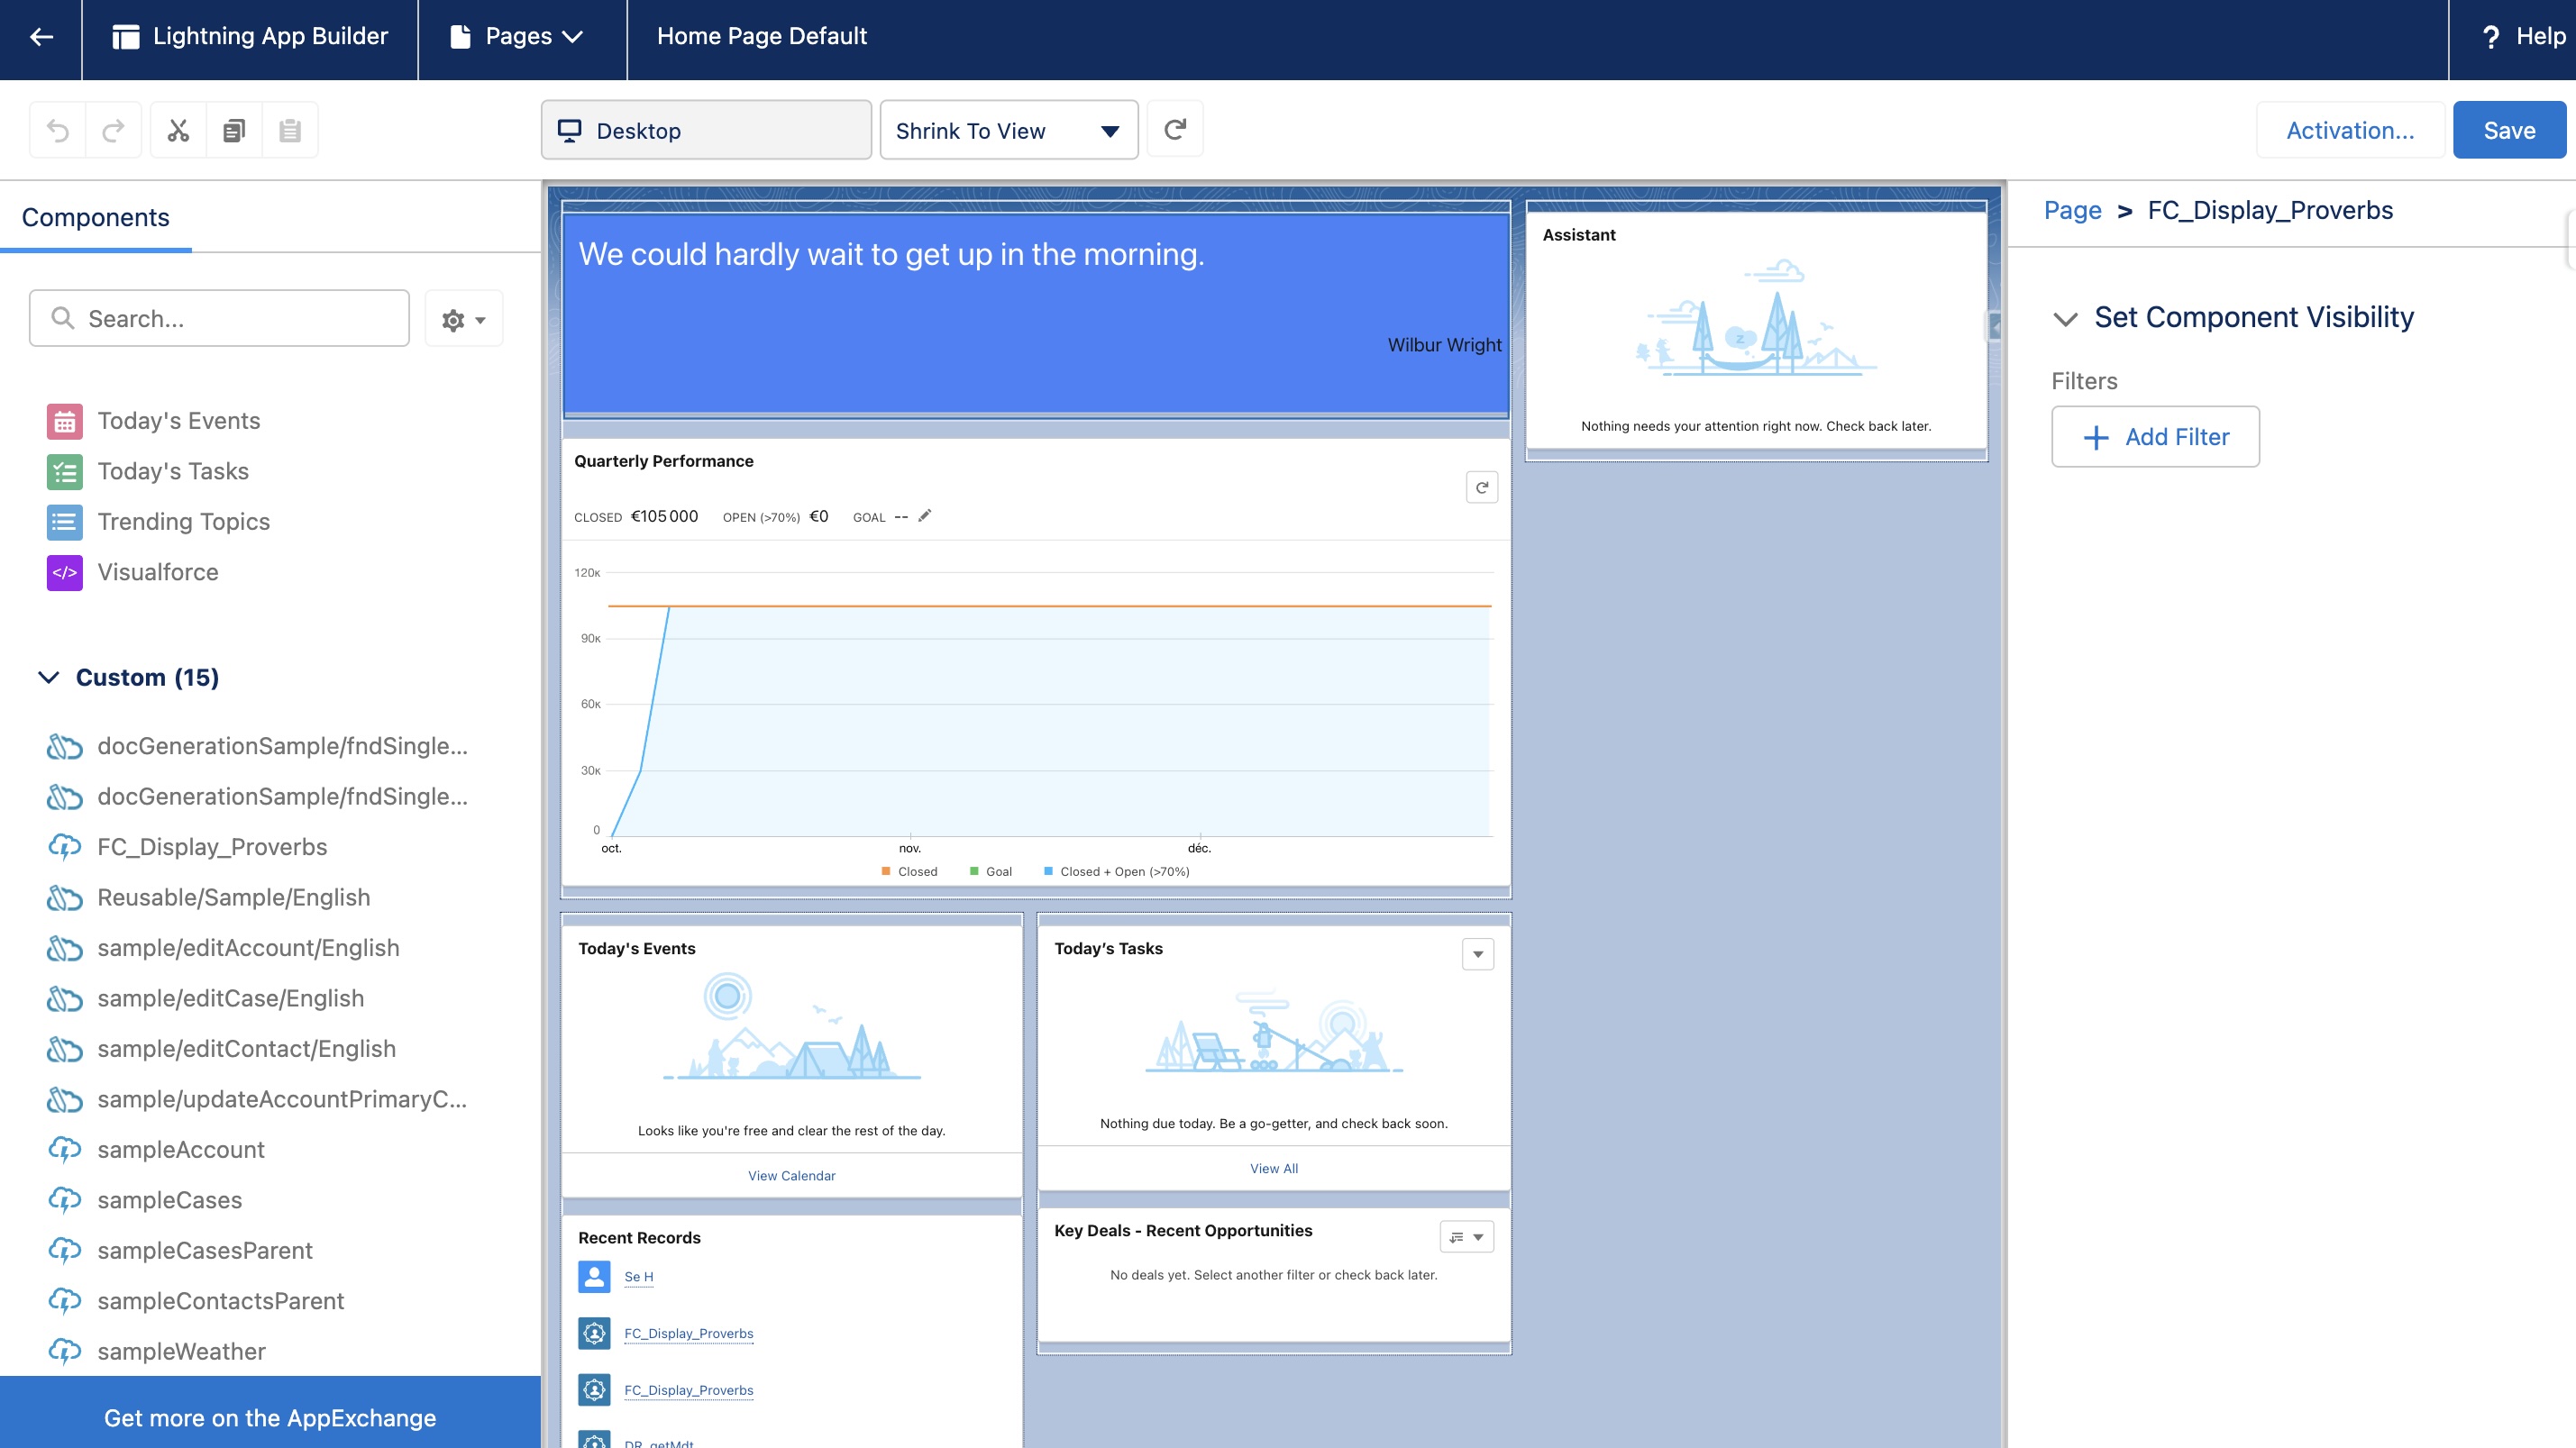The height and width of the screenshot is (1448, 2576).
Task: Click the Wilbur Wright author text
Action: coord(1444,345)
